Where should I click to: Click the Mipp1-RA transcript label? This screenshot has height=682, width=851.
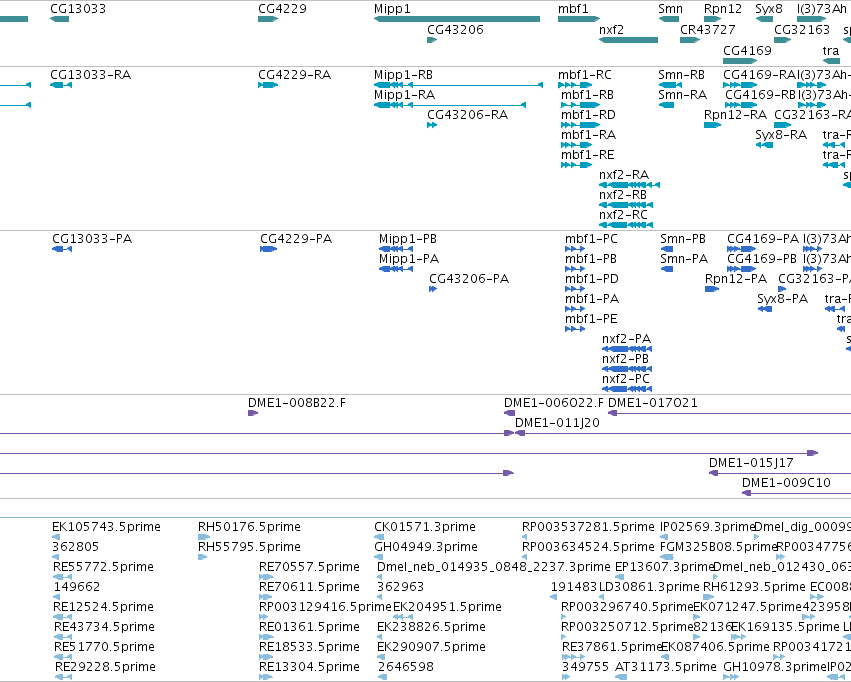pos(404,94)
